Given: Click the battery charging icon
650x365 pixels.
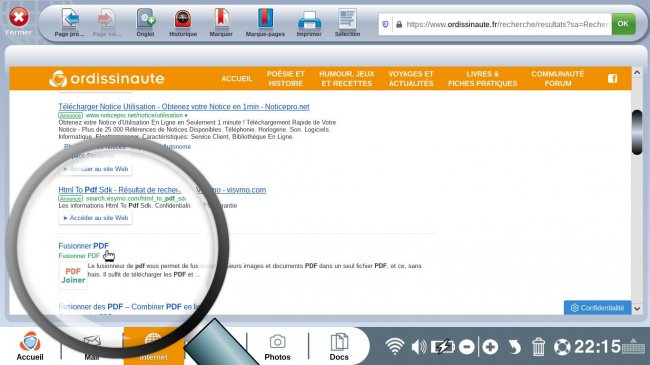Looking at the screenshot, I should pos(443,346).
